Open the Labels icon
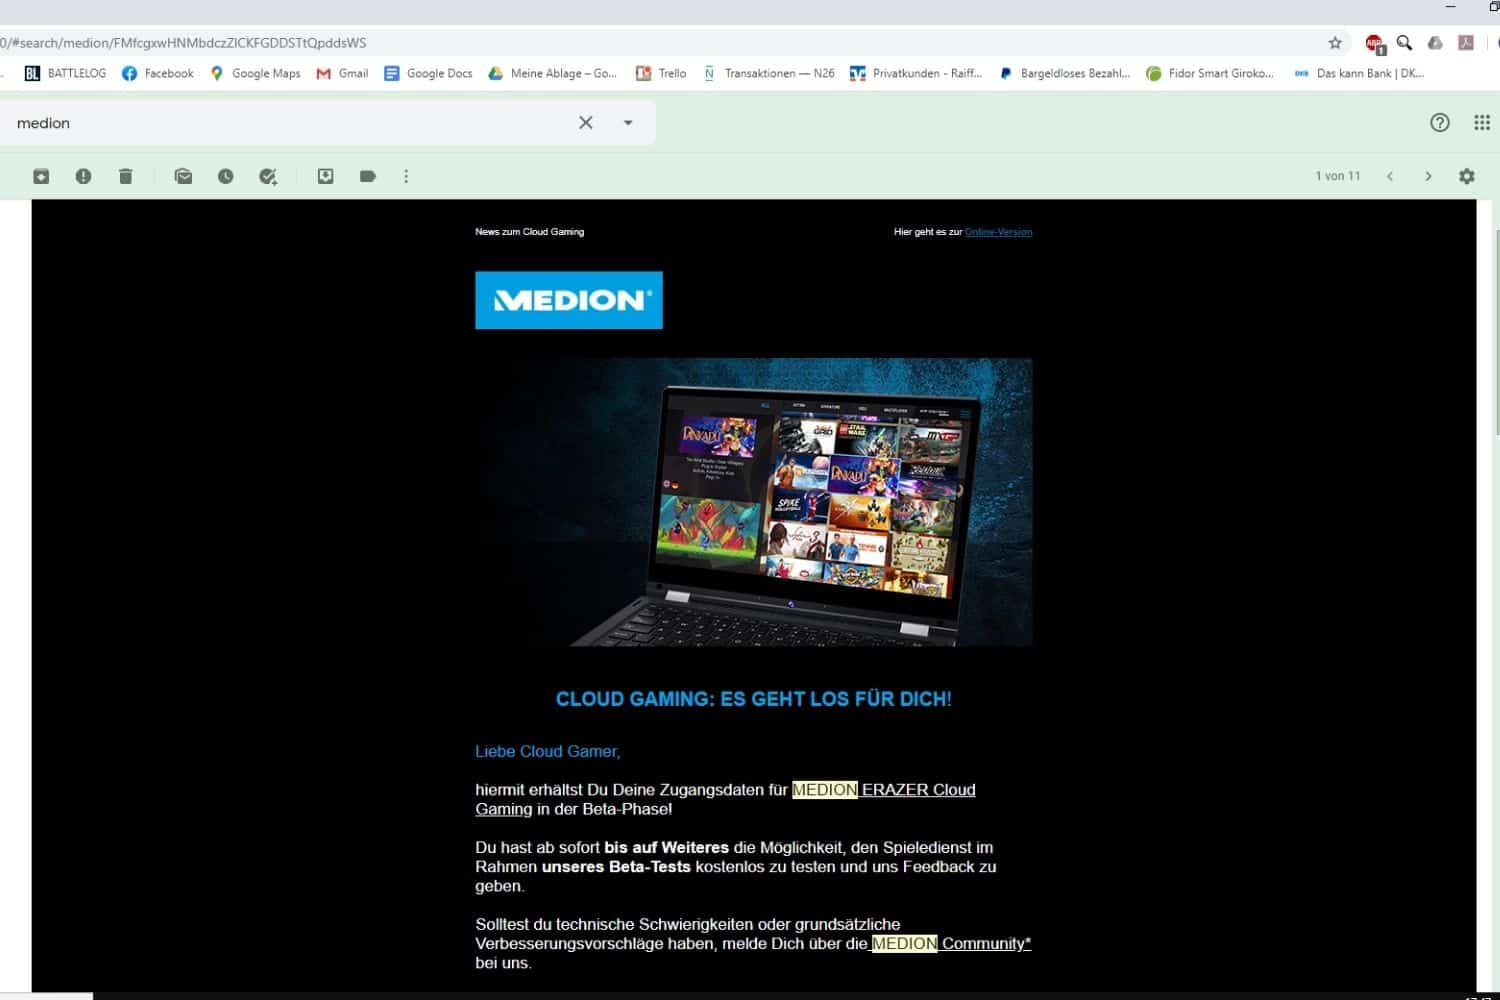The width and height of the screenshot is (1500, 1000). pos(367,176)
